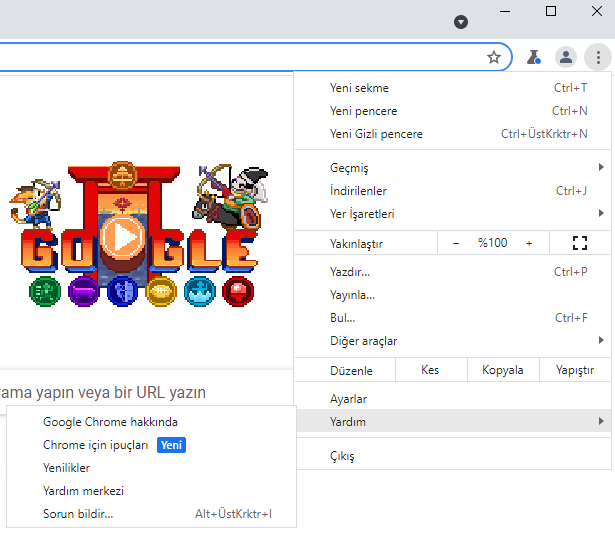Image resolution: width=615 pixels, height=542 pixels.
Task: Click the dark dropdown circle in title bar
Action: [461, 22]
